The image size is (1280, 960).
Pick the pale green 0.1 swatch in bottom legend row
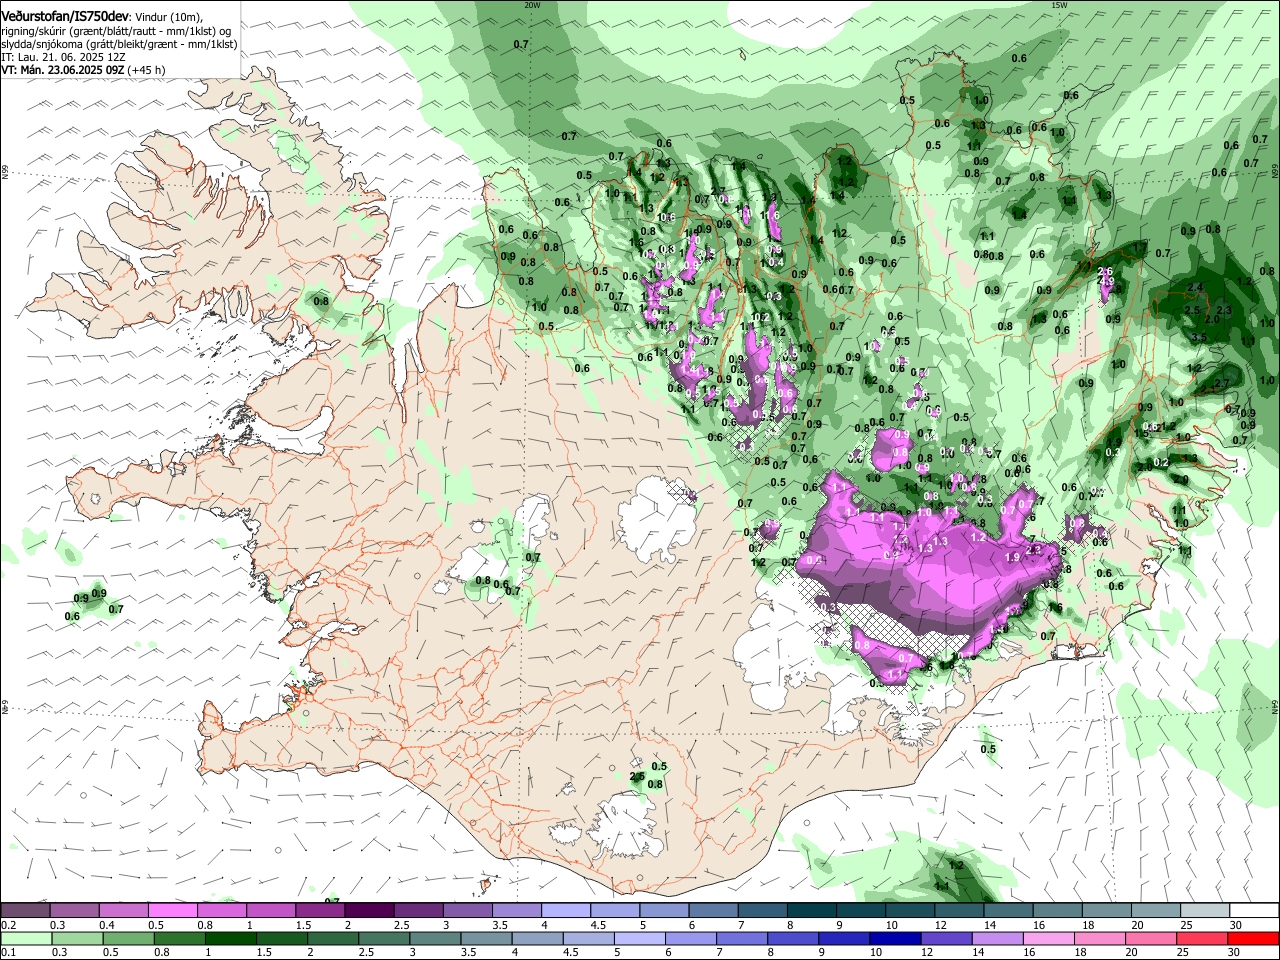pos(26,938)
